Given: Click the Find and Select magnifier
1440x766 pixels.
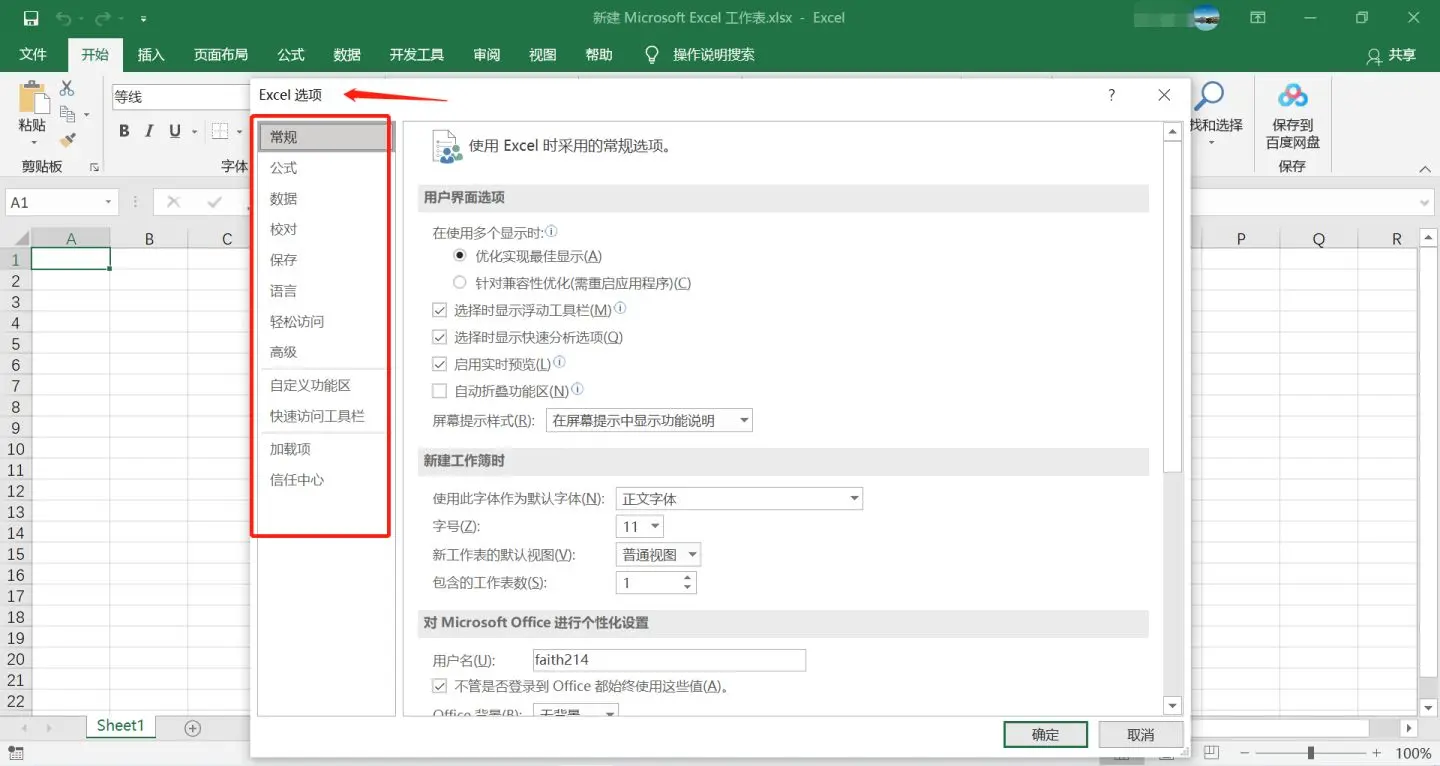Looking at the screenshot, I should pyautogui.click(x=1209, y=97).
